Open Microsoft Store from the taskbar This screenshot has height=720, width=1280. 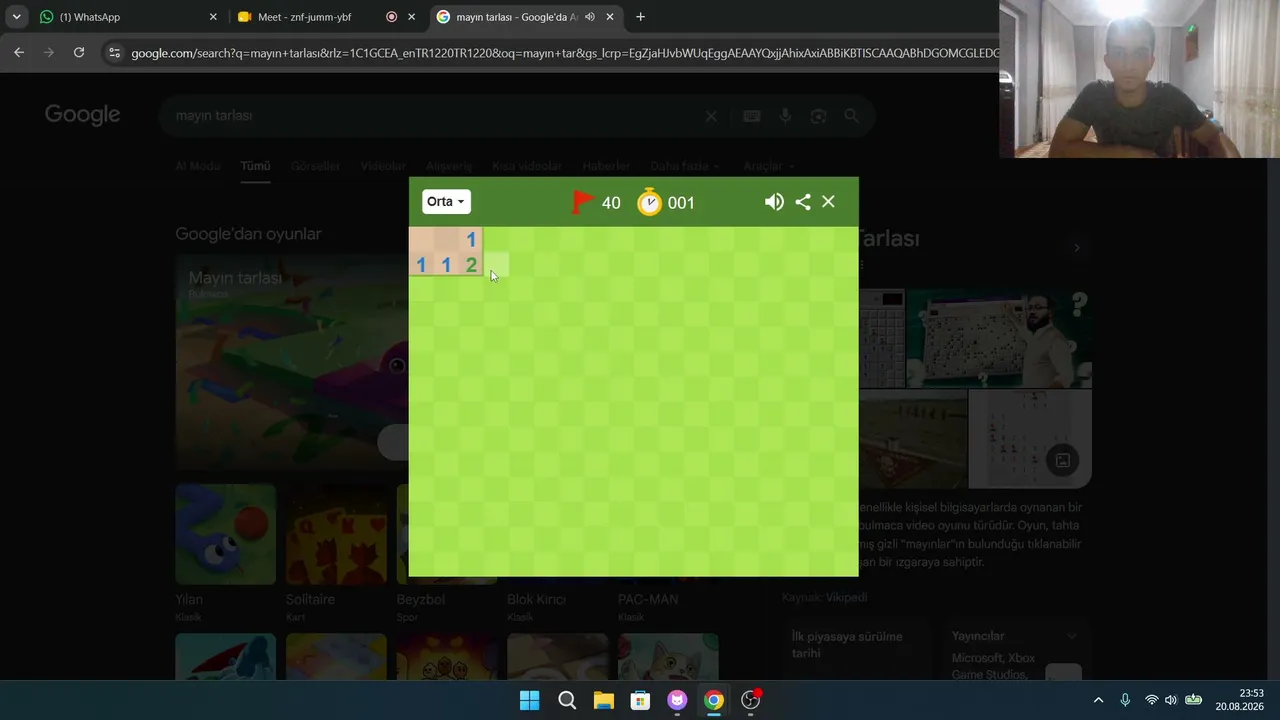click(x=640, y=700)
